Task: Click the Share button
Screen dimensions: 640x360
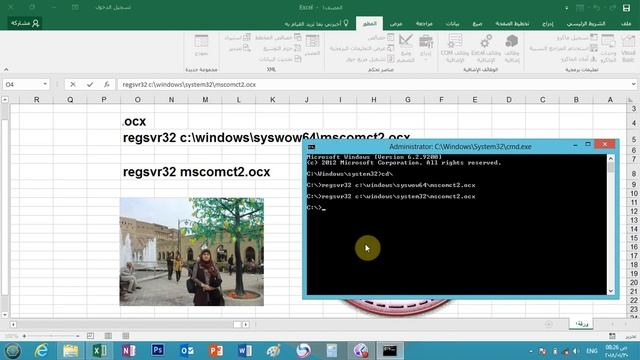Action: [x=24, y=23]
